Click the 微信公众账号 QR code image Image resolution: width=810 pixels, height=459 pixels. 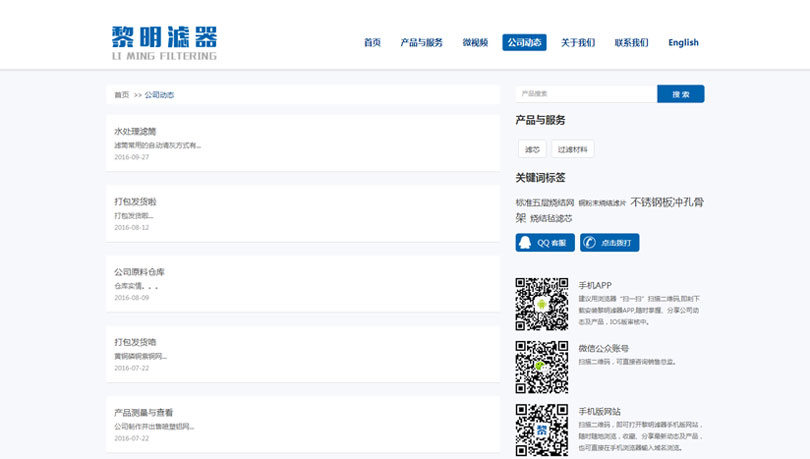click(541, 367)
